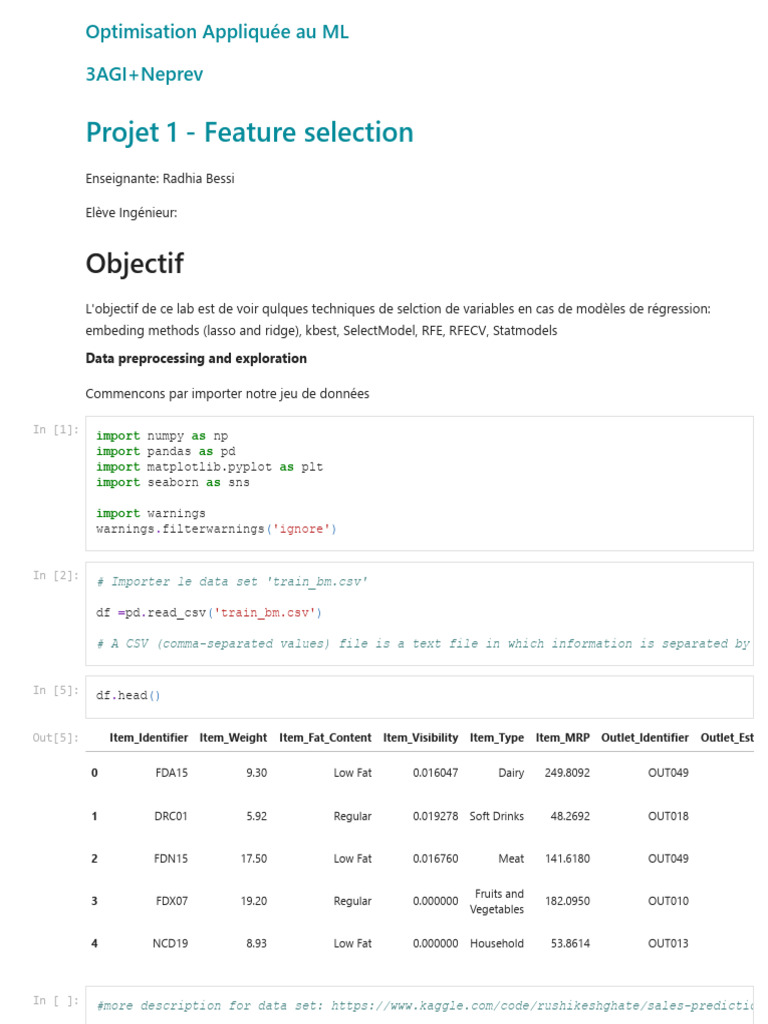Select the Item_MRP column header
This screenshot has width=768, height=1024.
pyautogui.click(x=562, y=738)
